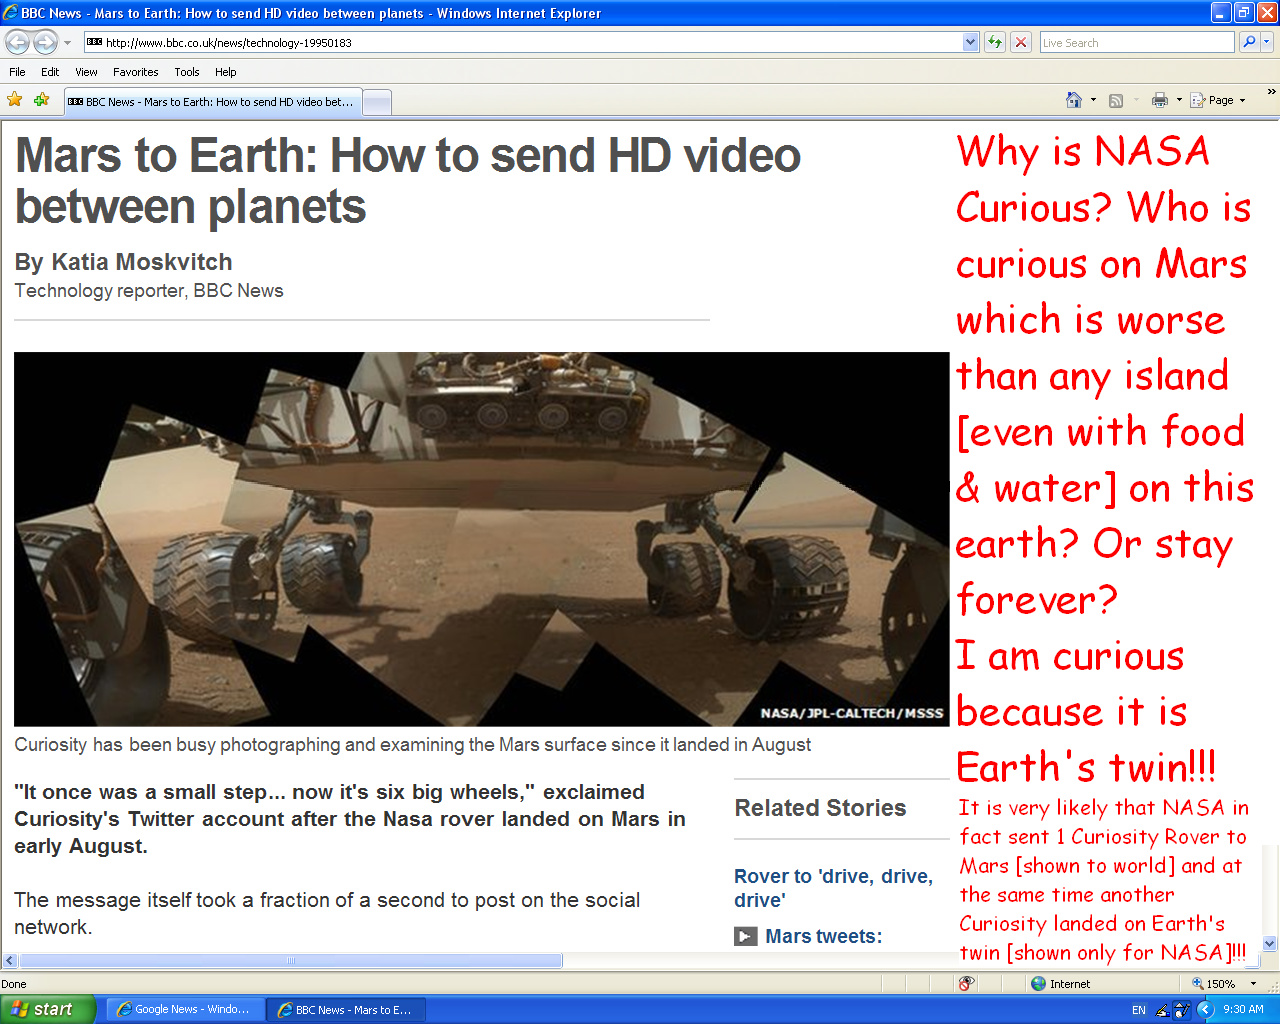
Task: Click the Related Stories heading
Action: (x=820, y=808)
